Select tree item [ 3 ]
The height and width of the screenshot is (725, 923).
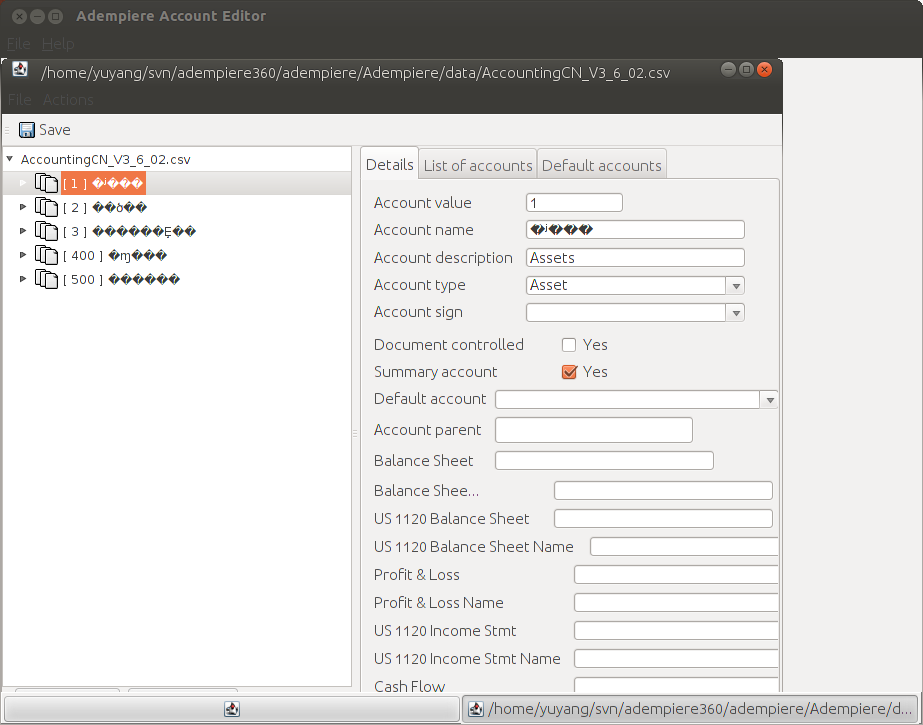pyautogui.click(x=130, y=231)
